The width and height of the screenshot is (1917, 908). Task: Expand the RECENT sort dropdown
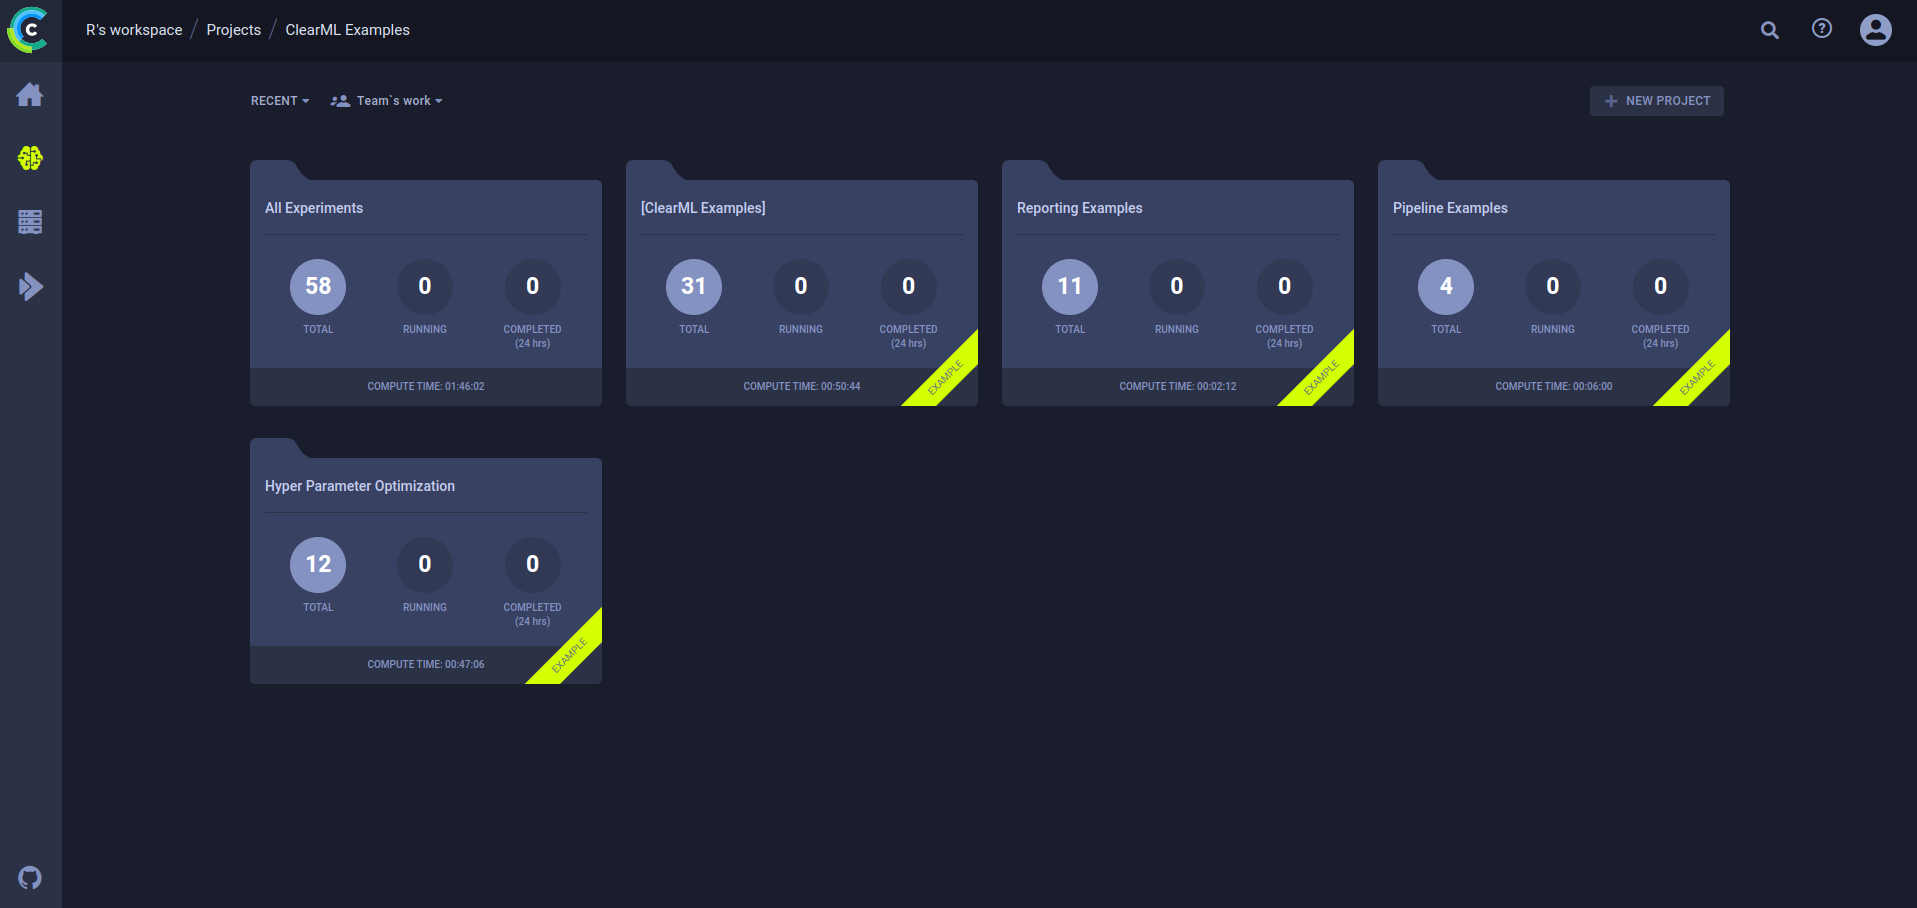point(280,101)
